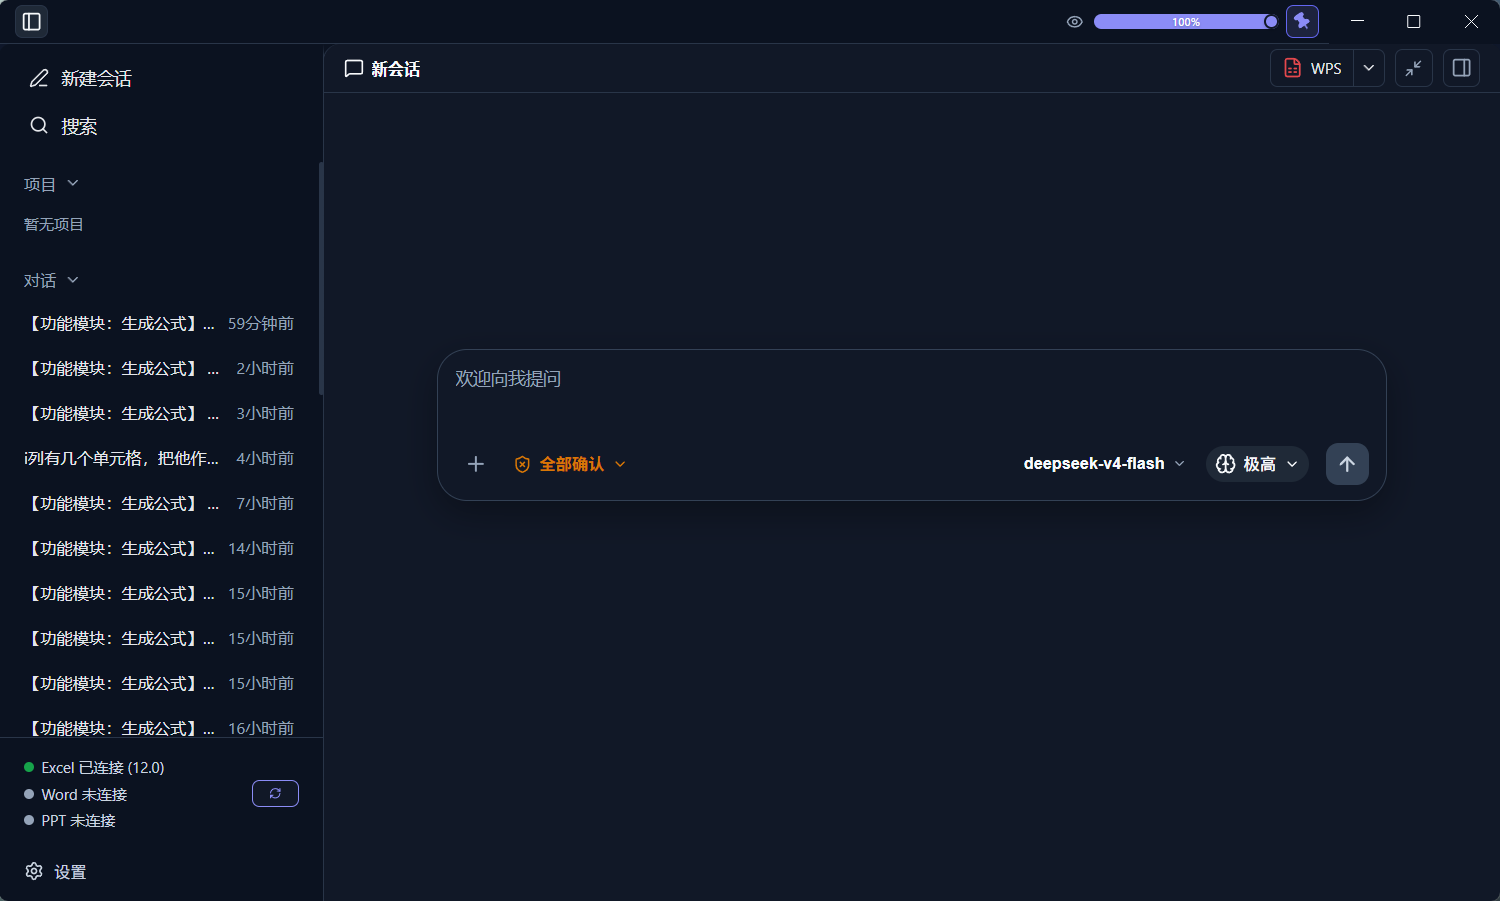Image resolution: width=1500 pixels, height=901 pixels.
Task: Click the compact mode collapse arrows icon
Action: [1414, 68]
